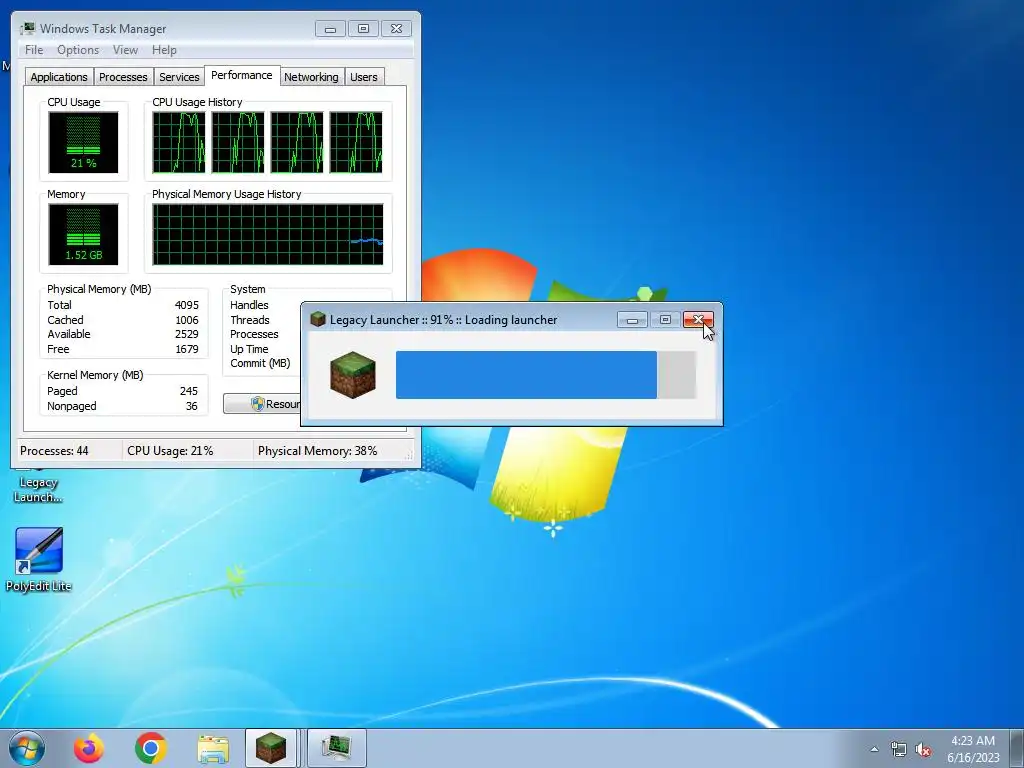Open the Windows Start menu orb
The height and width of the screenshot is (768, 1024).
[27, 748]
